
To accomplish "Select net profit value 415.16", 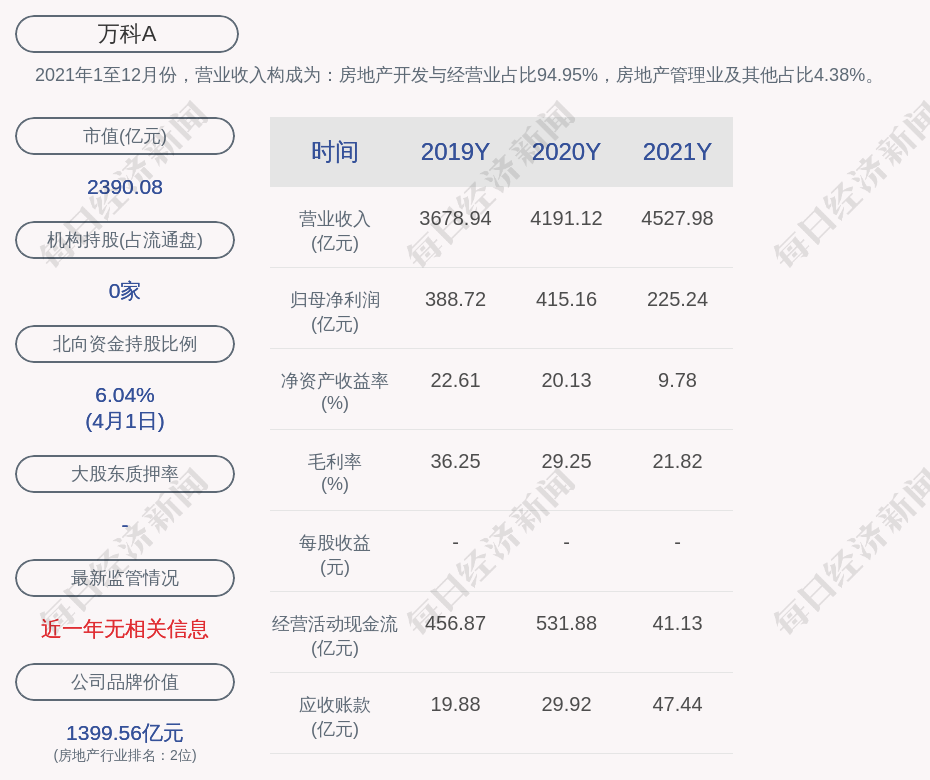I will (x=566, y=300).
